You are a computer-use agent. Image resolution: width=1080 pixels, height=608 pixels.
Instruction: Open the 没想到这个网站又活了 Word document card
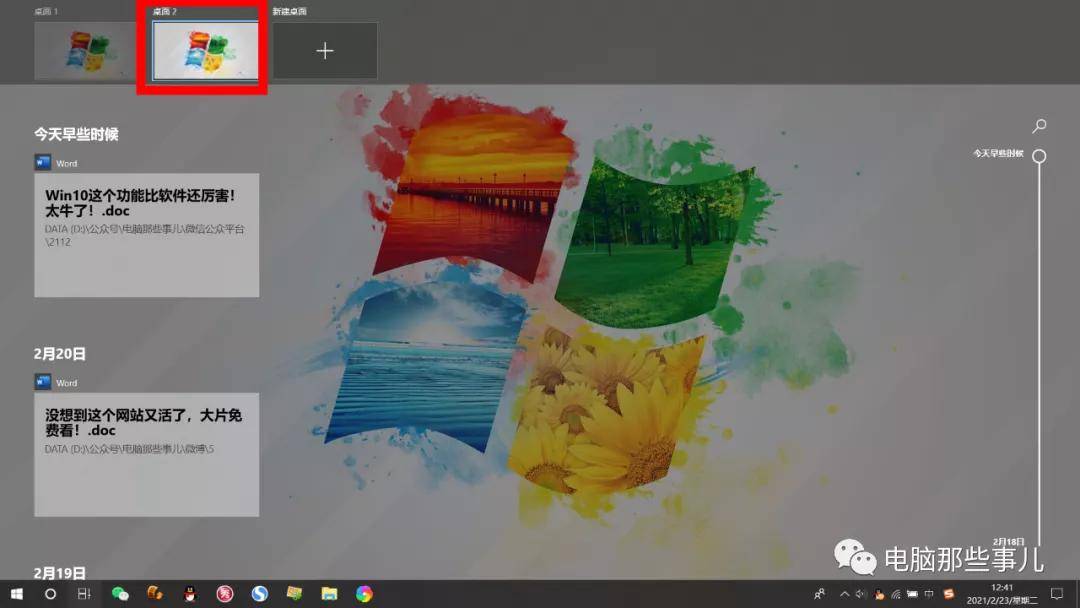click(x=147, y=454)
